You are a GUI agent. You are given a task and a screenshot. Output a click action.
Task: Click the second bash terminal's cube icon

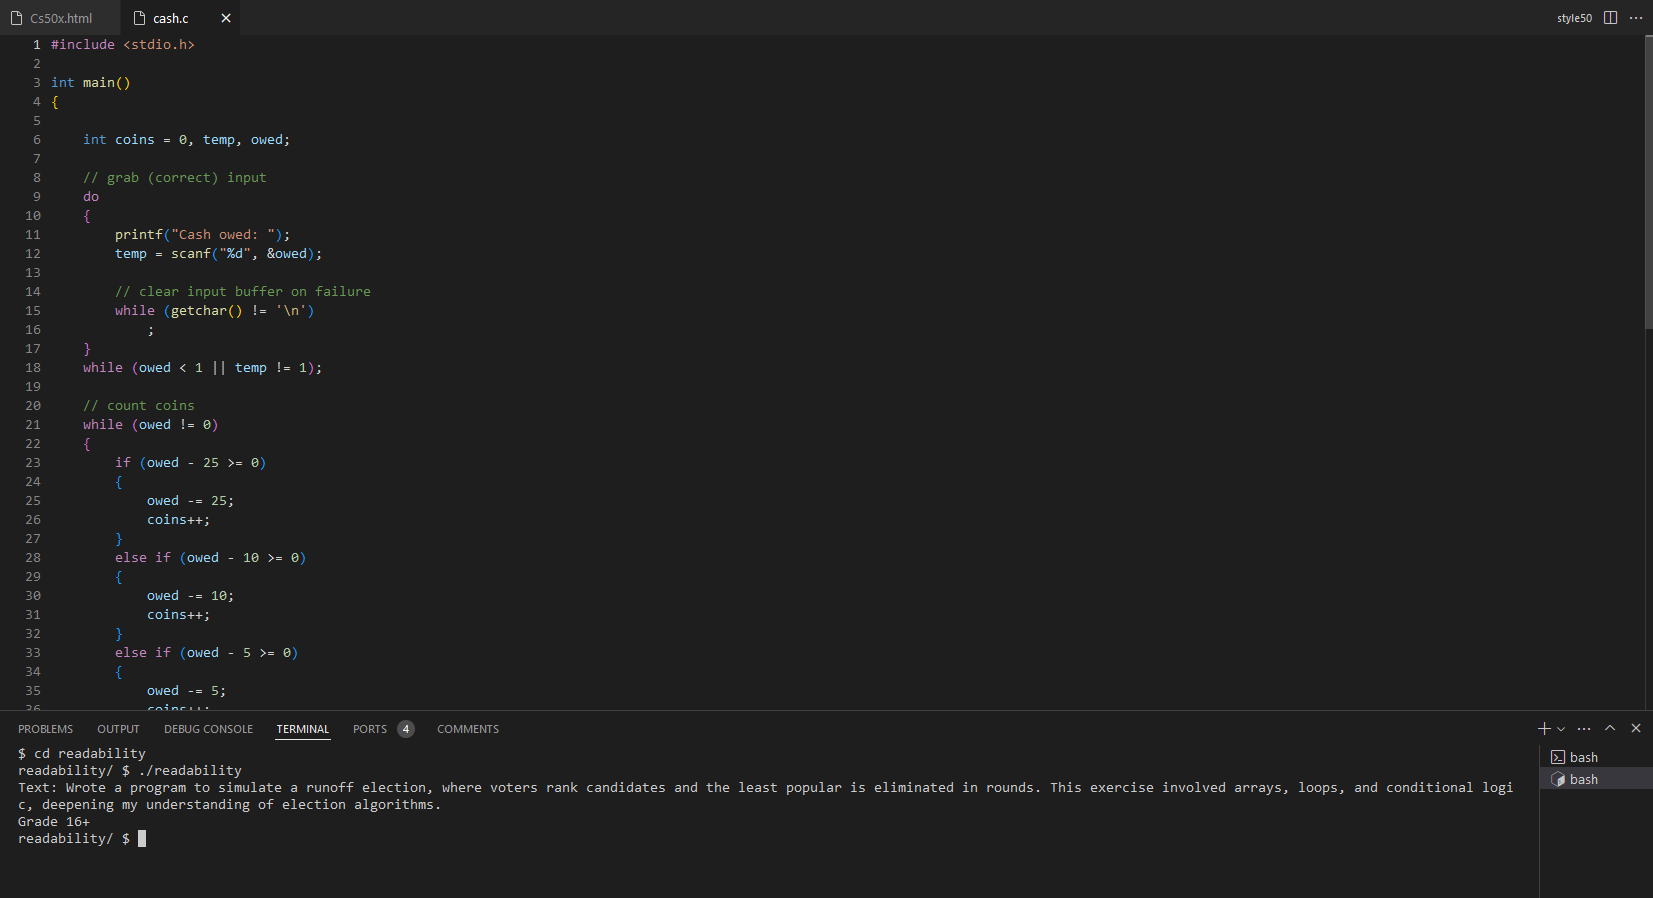pyautogui.click(x=1557, y=779)
